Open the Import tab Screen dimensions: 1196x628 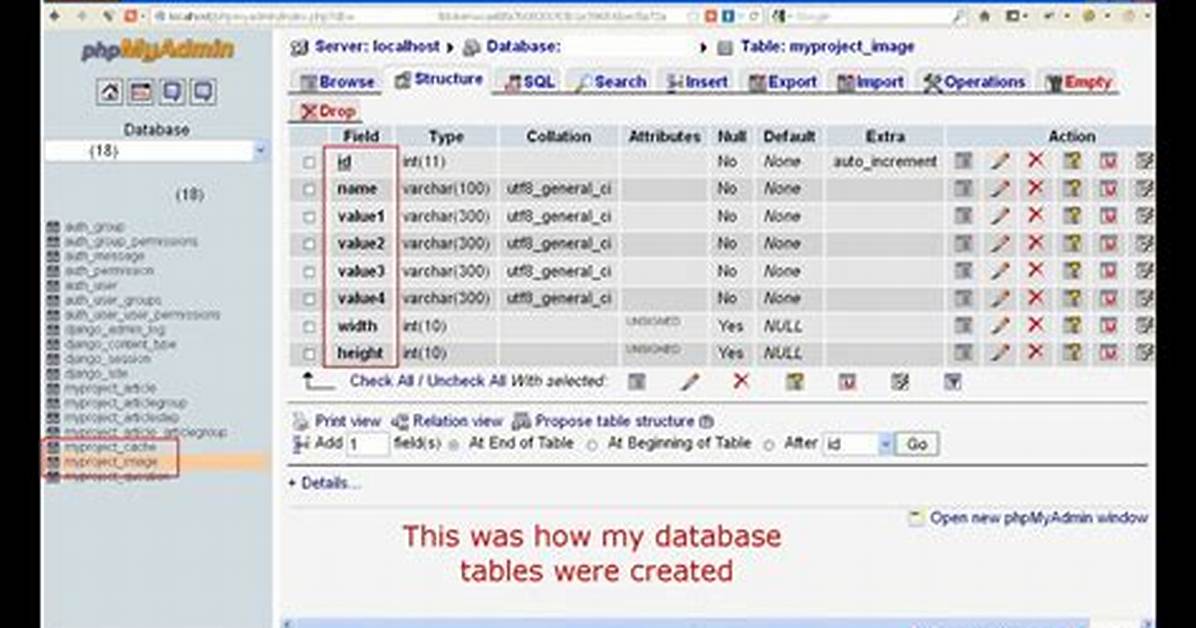(x=870, y=82)
